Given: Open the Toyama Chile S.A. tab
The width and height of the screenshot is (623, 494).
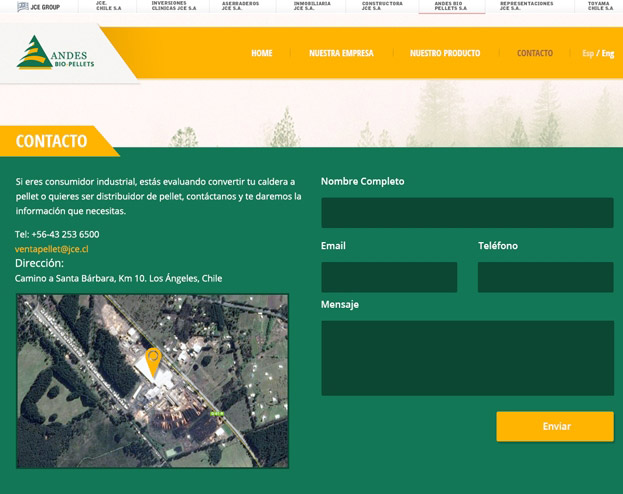Looking at the screenshot, I should pos(600,6).
